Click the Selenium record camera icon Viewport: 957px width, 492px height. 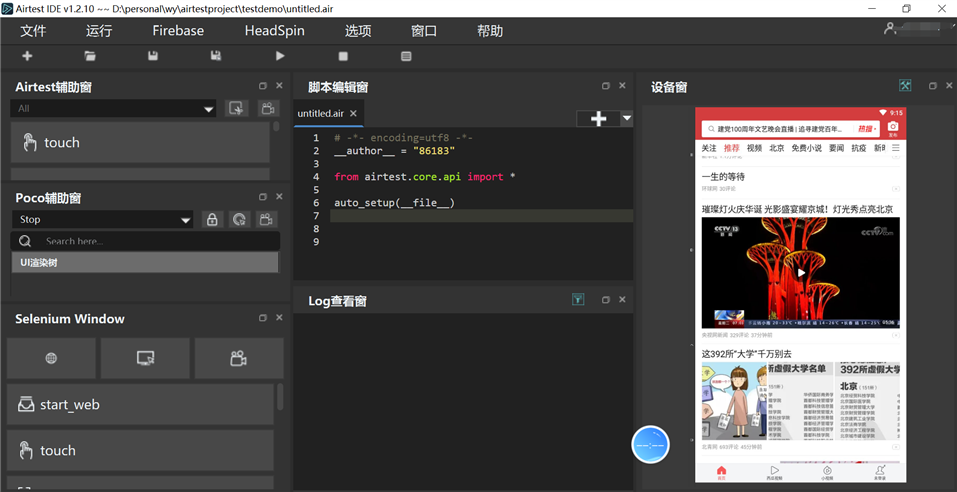[x=239, y=358]
